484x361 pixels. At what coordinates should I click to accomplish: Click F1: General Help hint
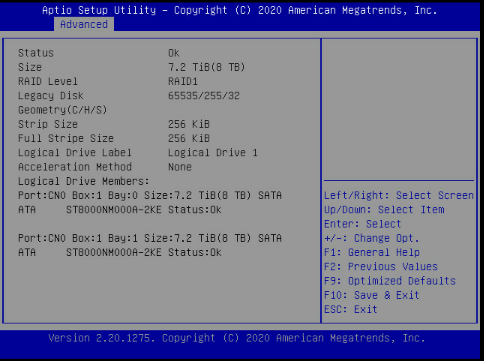click(372, 252)
